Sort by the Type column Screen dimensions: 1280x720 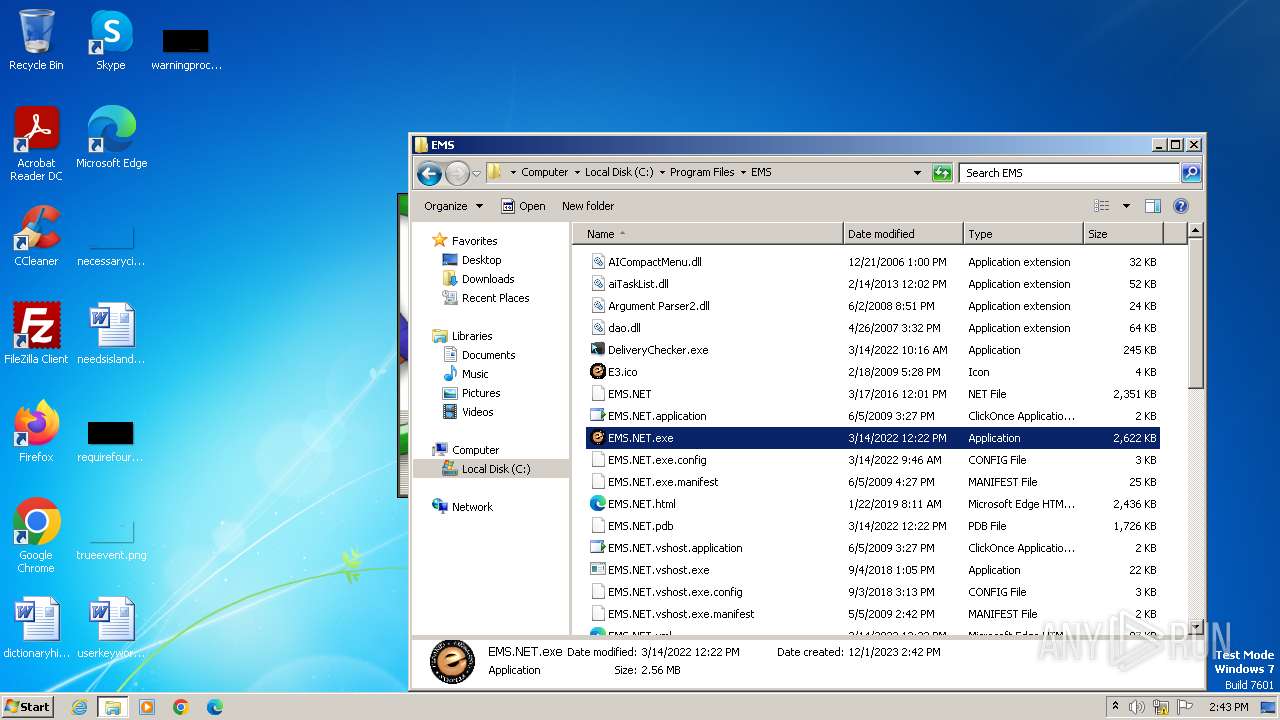click(x=1023, y=234)
